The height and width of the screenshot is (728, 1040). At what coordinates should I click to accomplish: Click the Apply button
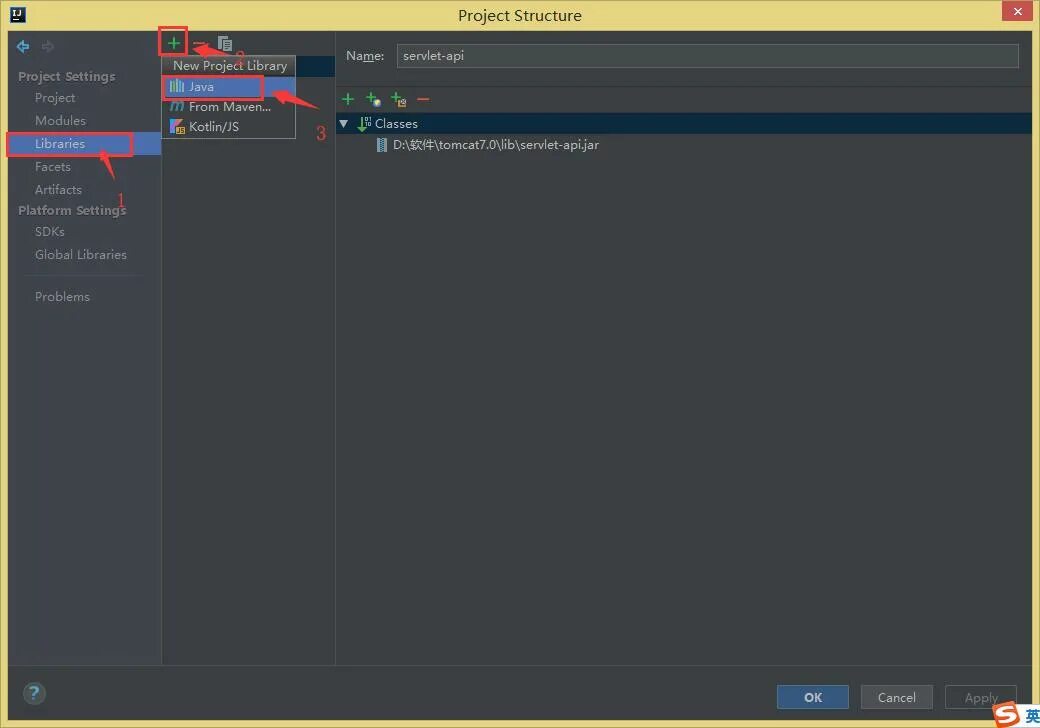click(981, 698)
